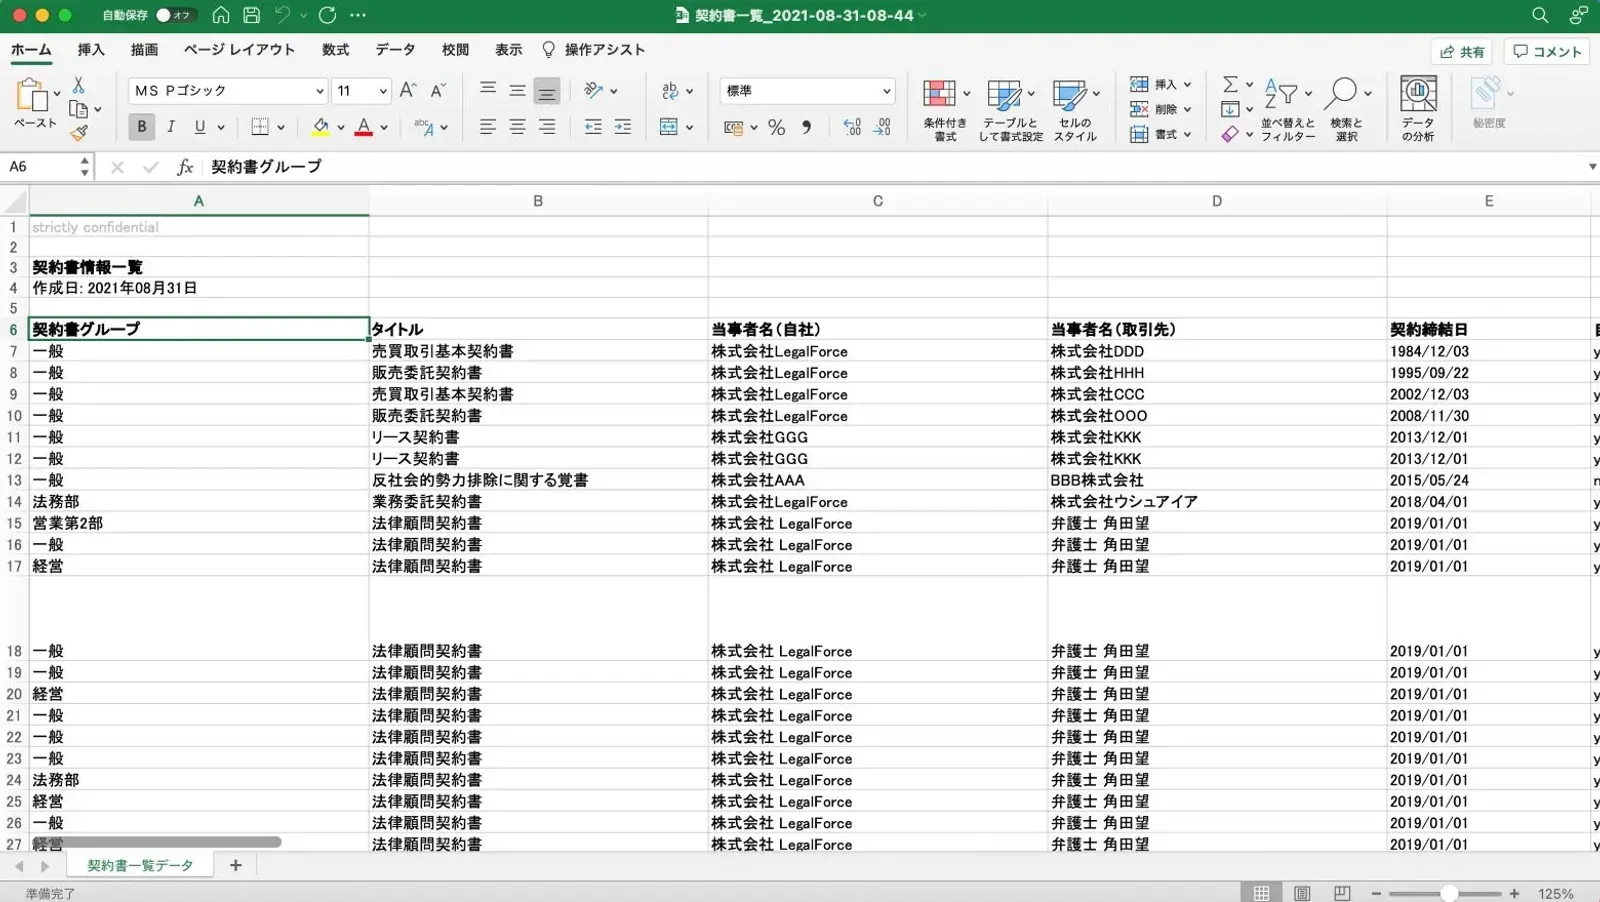Click the save icon in title bar
The width and height of the screenshot is (1600, 902).
[x=252, y=15]
